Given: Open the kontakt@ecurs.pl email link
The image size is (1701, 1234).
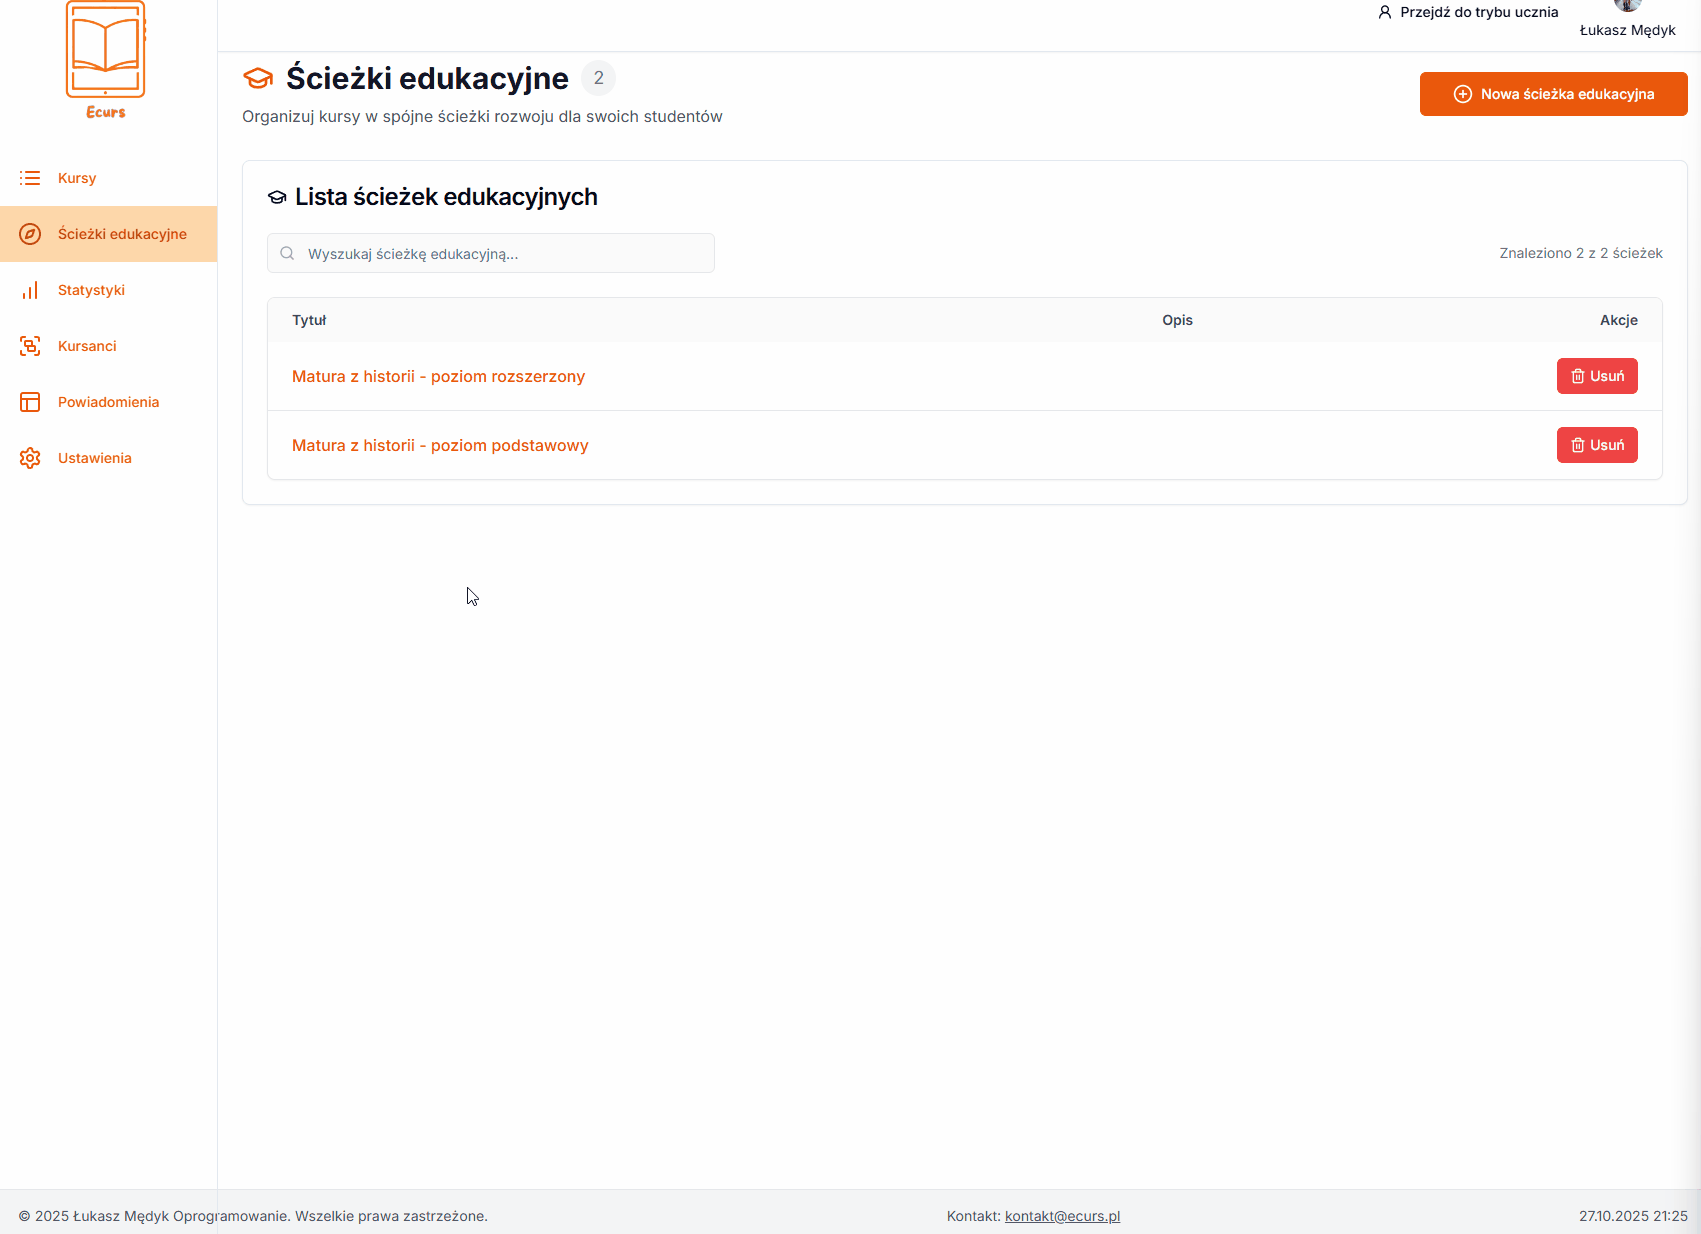Looking at the screenshot, I should [x=1062, y=1216].
